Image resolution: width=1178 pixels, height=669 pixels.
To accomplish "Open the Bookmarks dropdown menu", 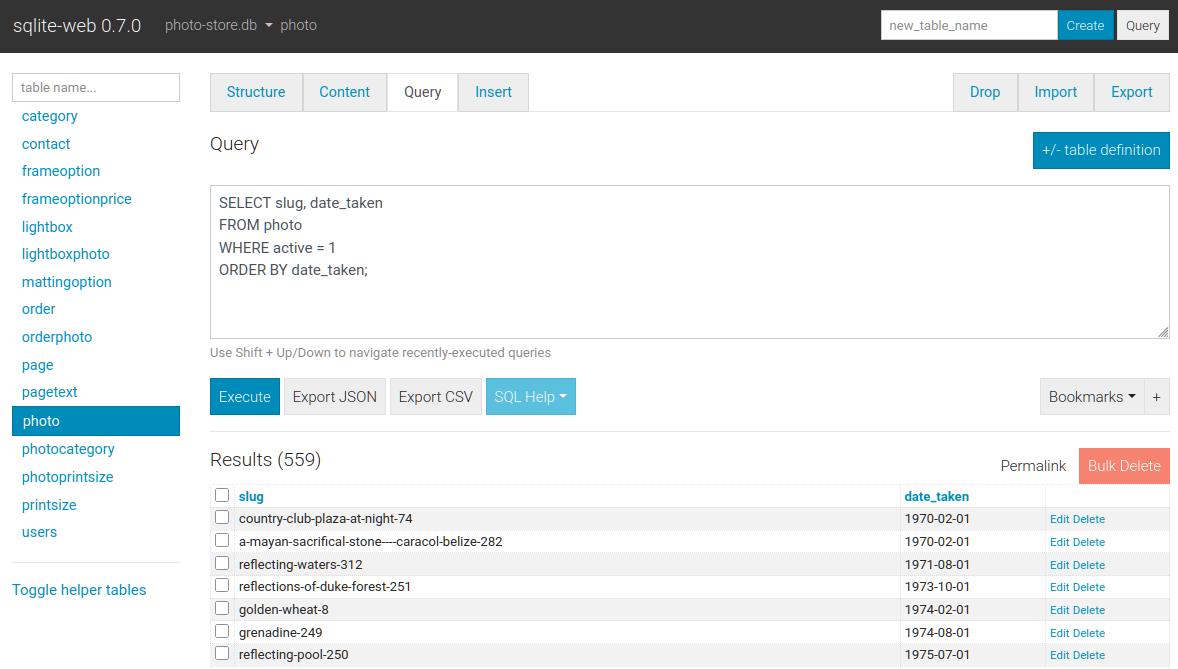I will [x=1091, y=397].
